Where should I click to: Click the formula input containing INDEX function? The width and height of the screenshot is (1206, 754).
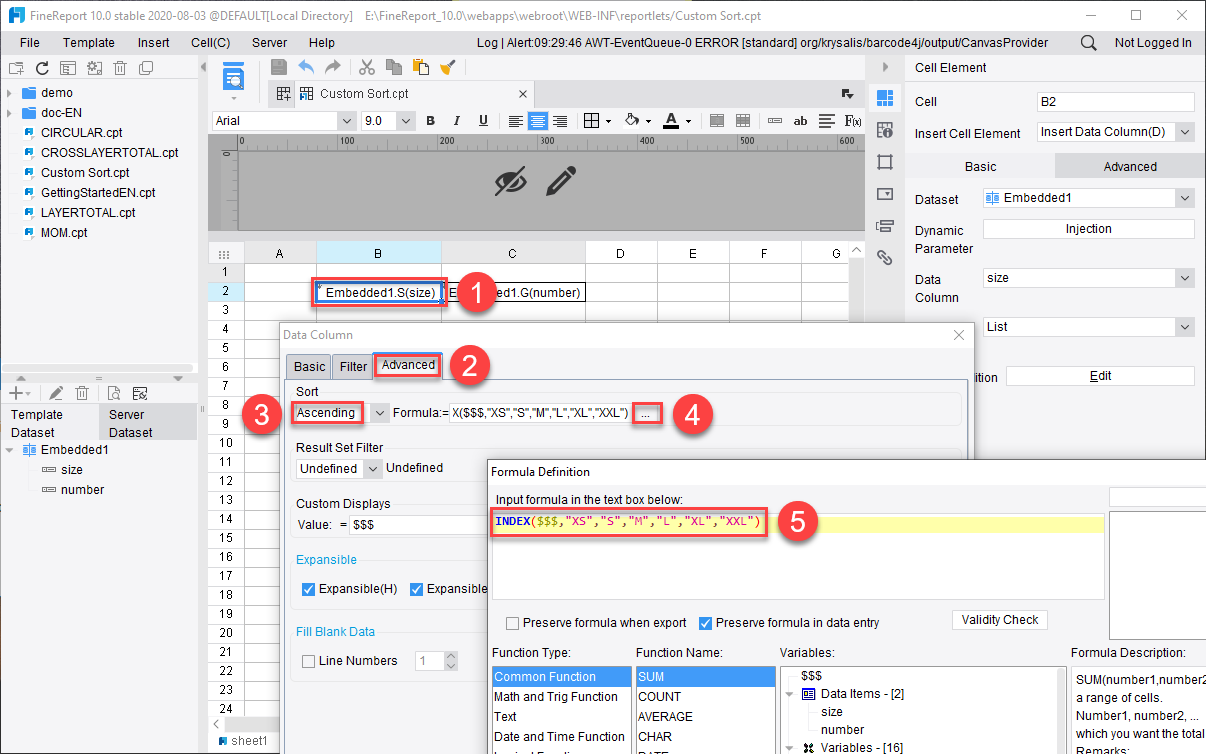coord(628,520)
